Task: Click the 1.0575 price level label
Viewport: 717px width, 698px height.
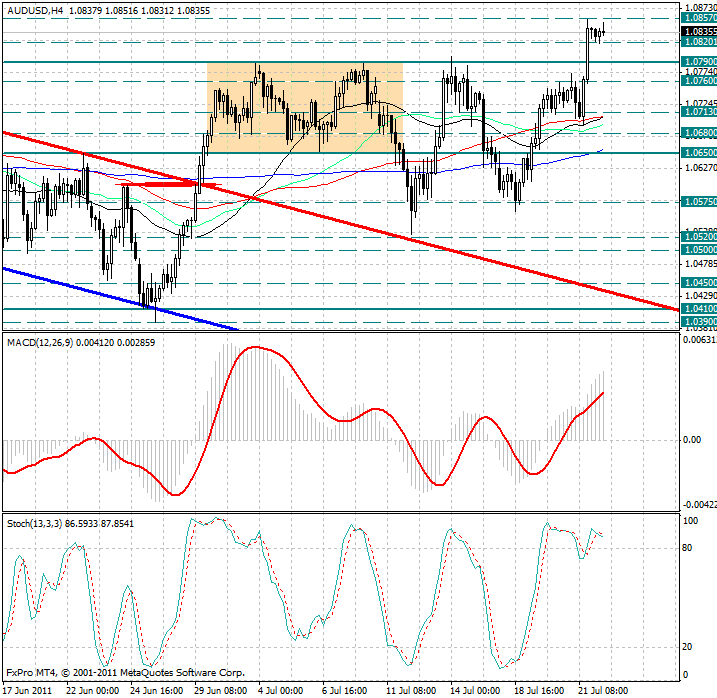Action: click(698, 201)
